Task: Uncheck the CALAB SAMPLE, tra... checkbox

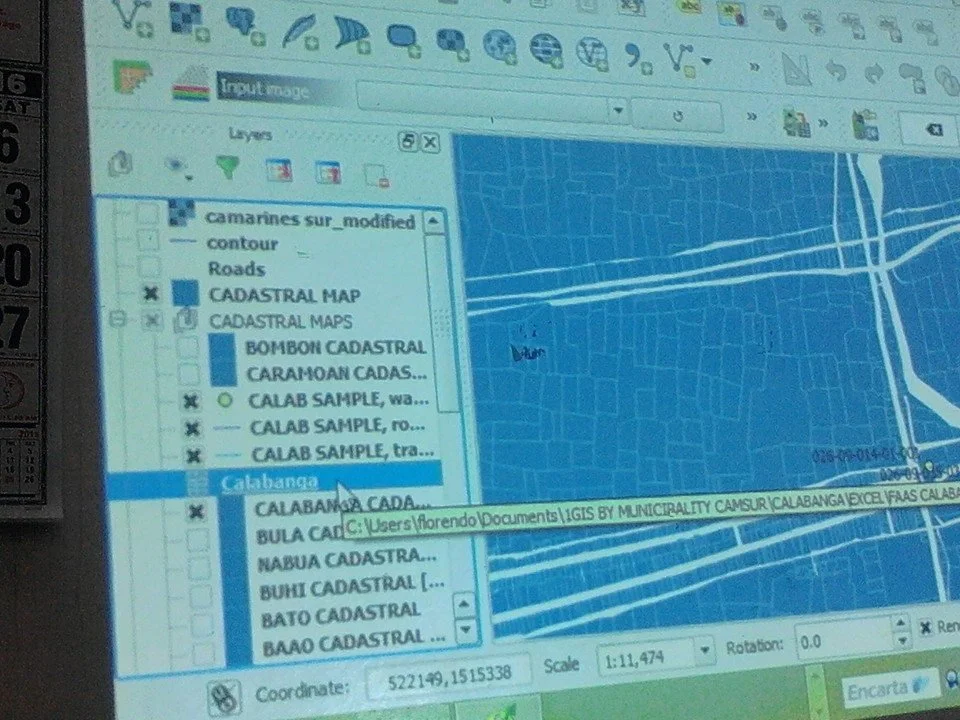Action: pyautogui.click(x=193, y=456)
